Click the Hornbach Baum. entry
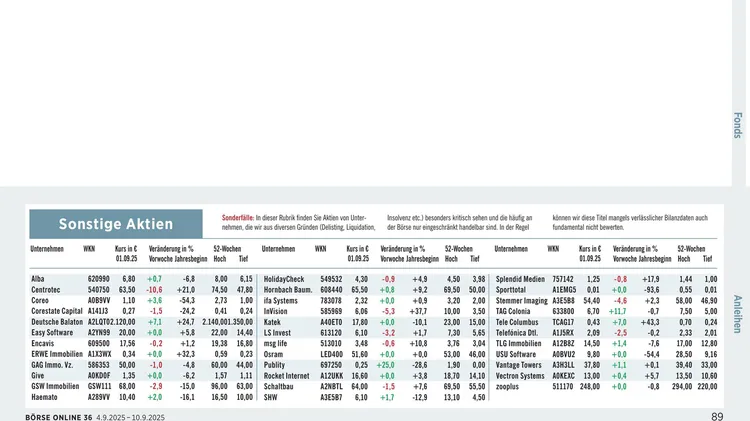Viewport: 750px width, 421px height. coord(288,290)
